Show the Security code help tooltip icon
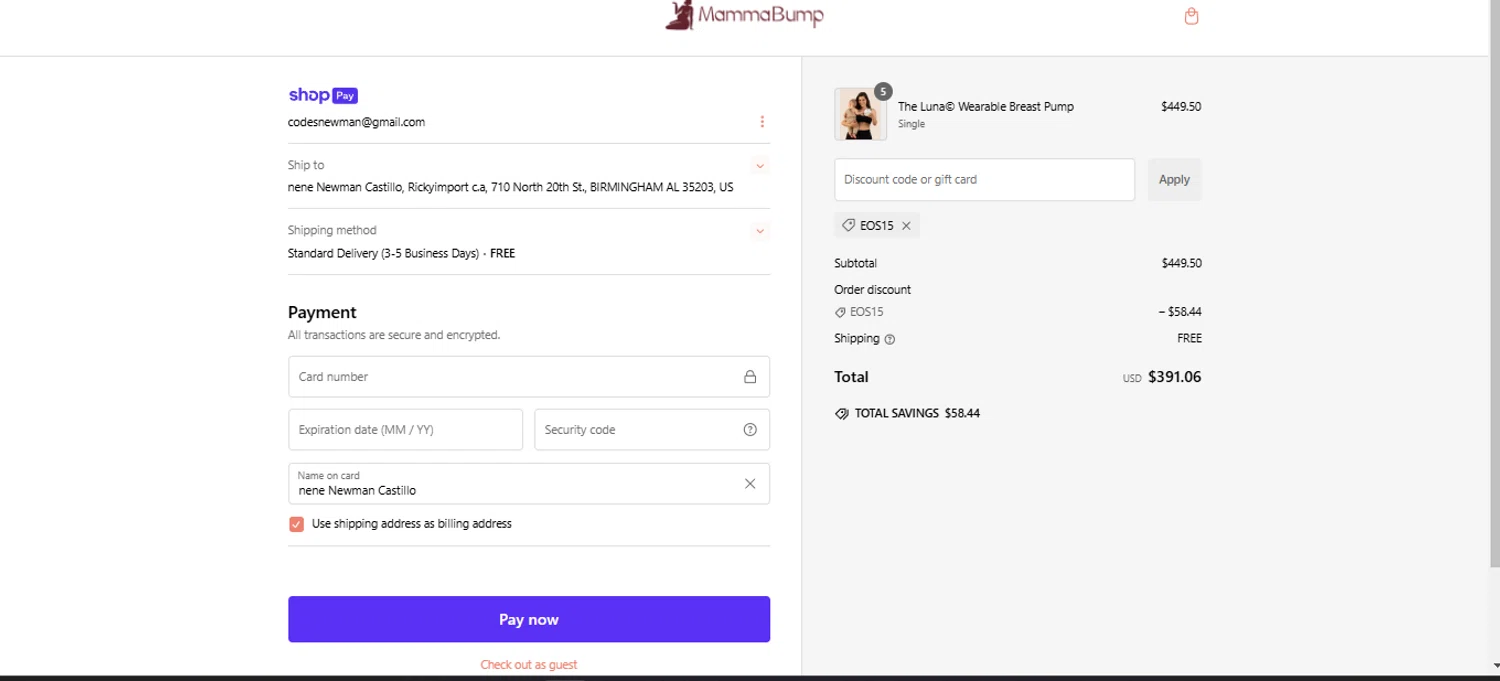Screen dimensions: 1500x681 point(750,430)
